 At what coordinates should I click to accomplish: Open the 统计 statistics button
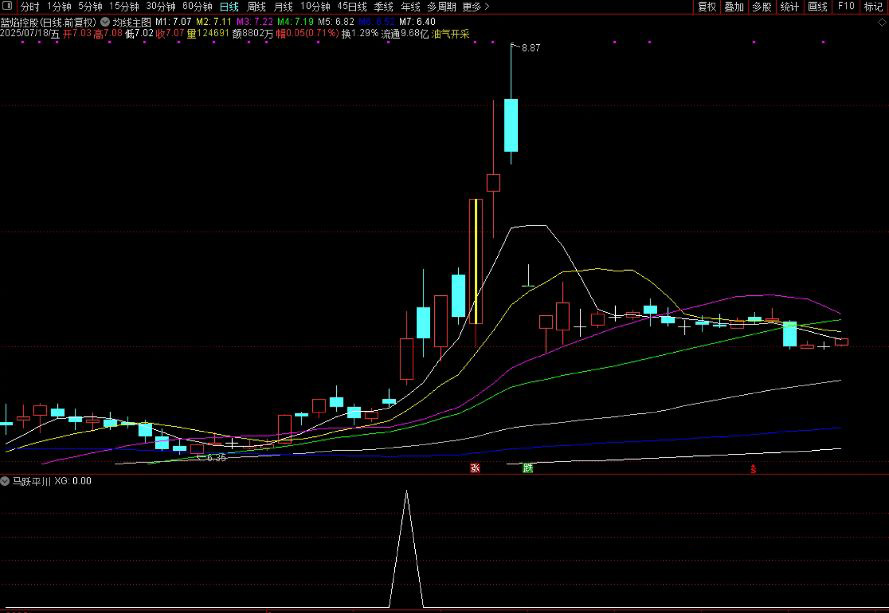[x=789, y=6]
